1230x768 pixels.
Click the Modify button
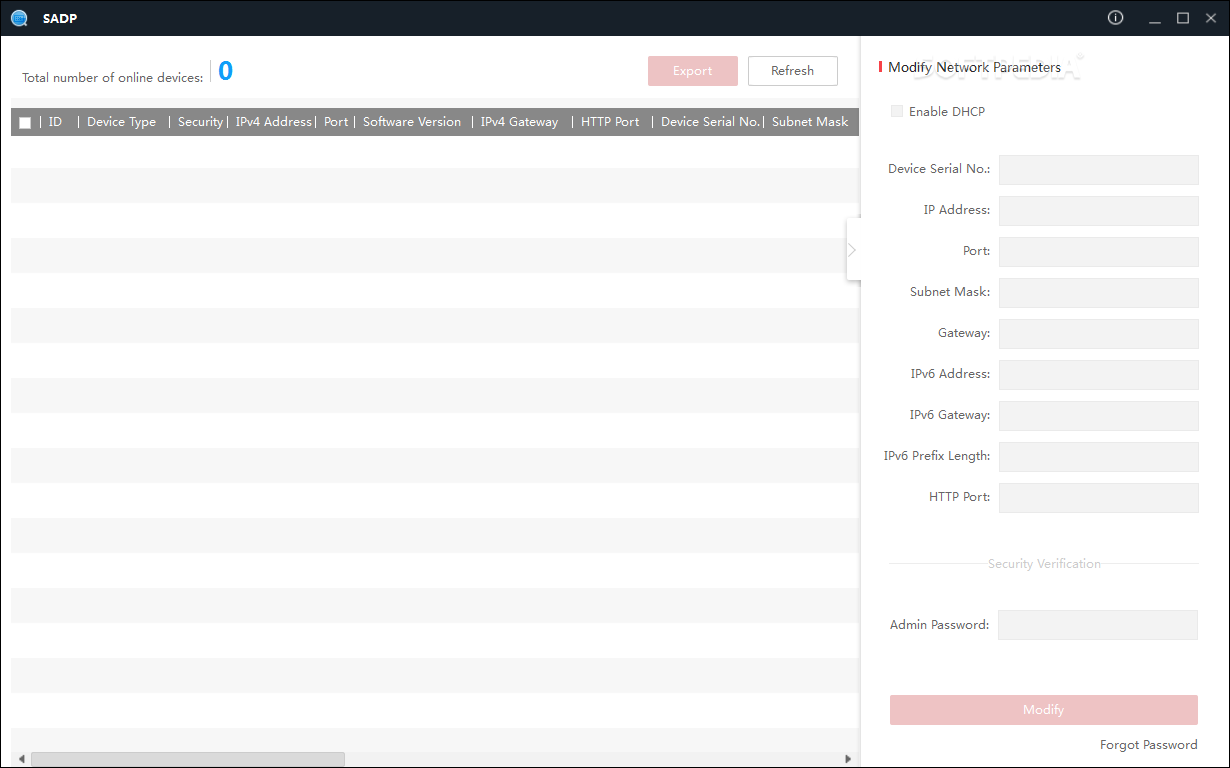(x=1043, y=710)
